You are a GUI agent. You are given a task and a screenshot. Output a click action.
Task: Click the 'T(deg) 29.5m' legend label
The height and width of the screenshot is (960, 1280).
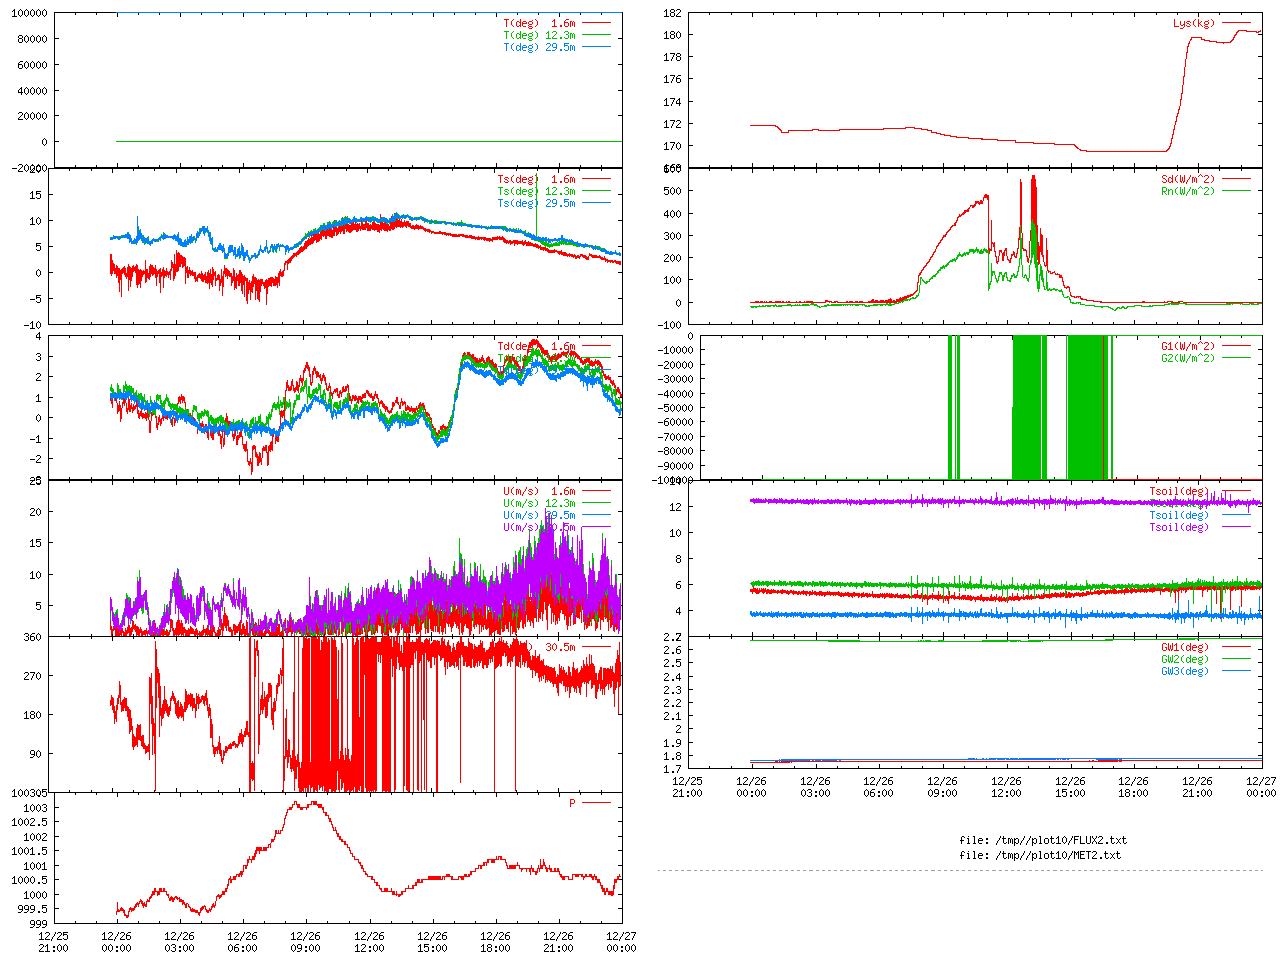click(x=539, y=47)
